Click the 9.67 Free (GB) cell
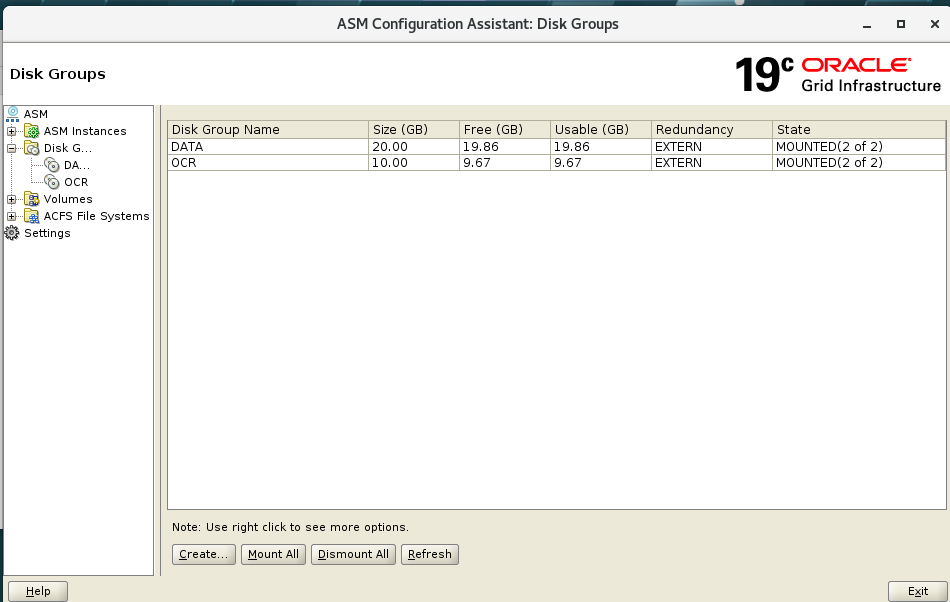This screenshot has height=602, width=950. click(505, 162)
